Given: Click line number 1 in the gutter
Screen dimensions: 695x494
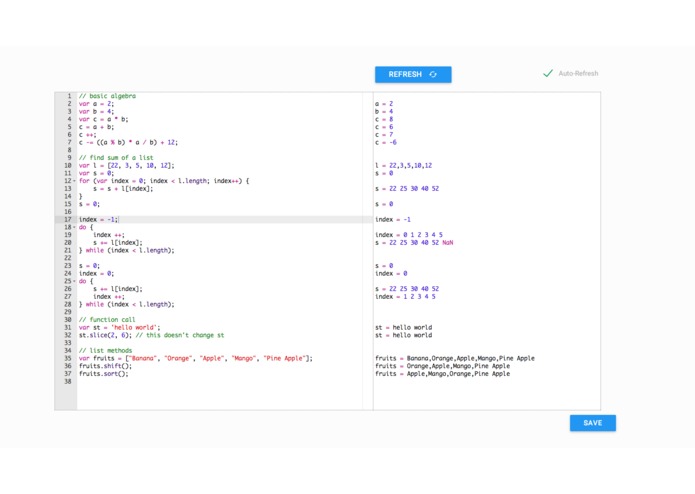Looking at the screenshot, I should pyautogui.click(x=70, y=96).
